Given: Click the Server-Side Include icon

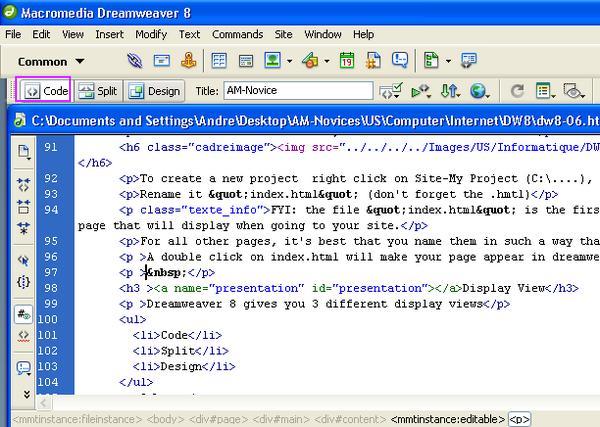Looking at the screenshot, I should point(373,60).
